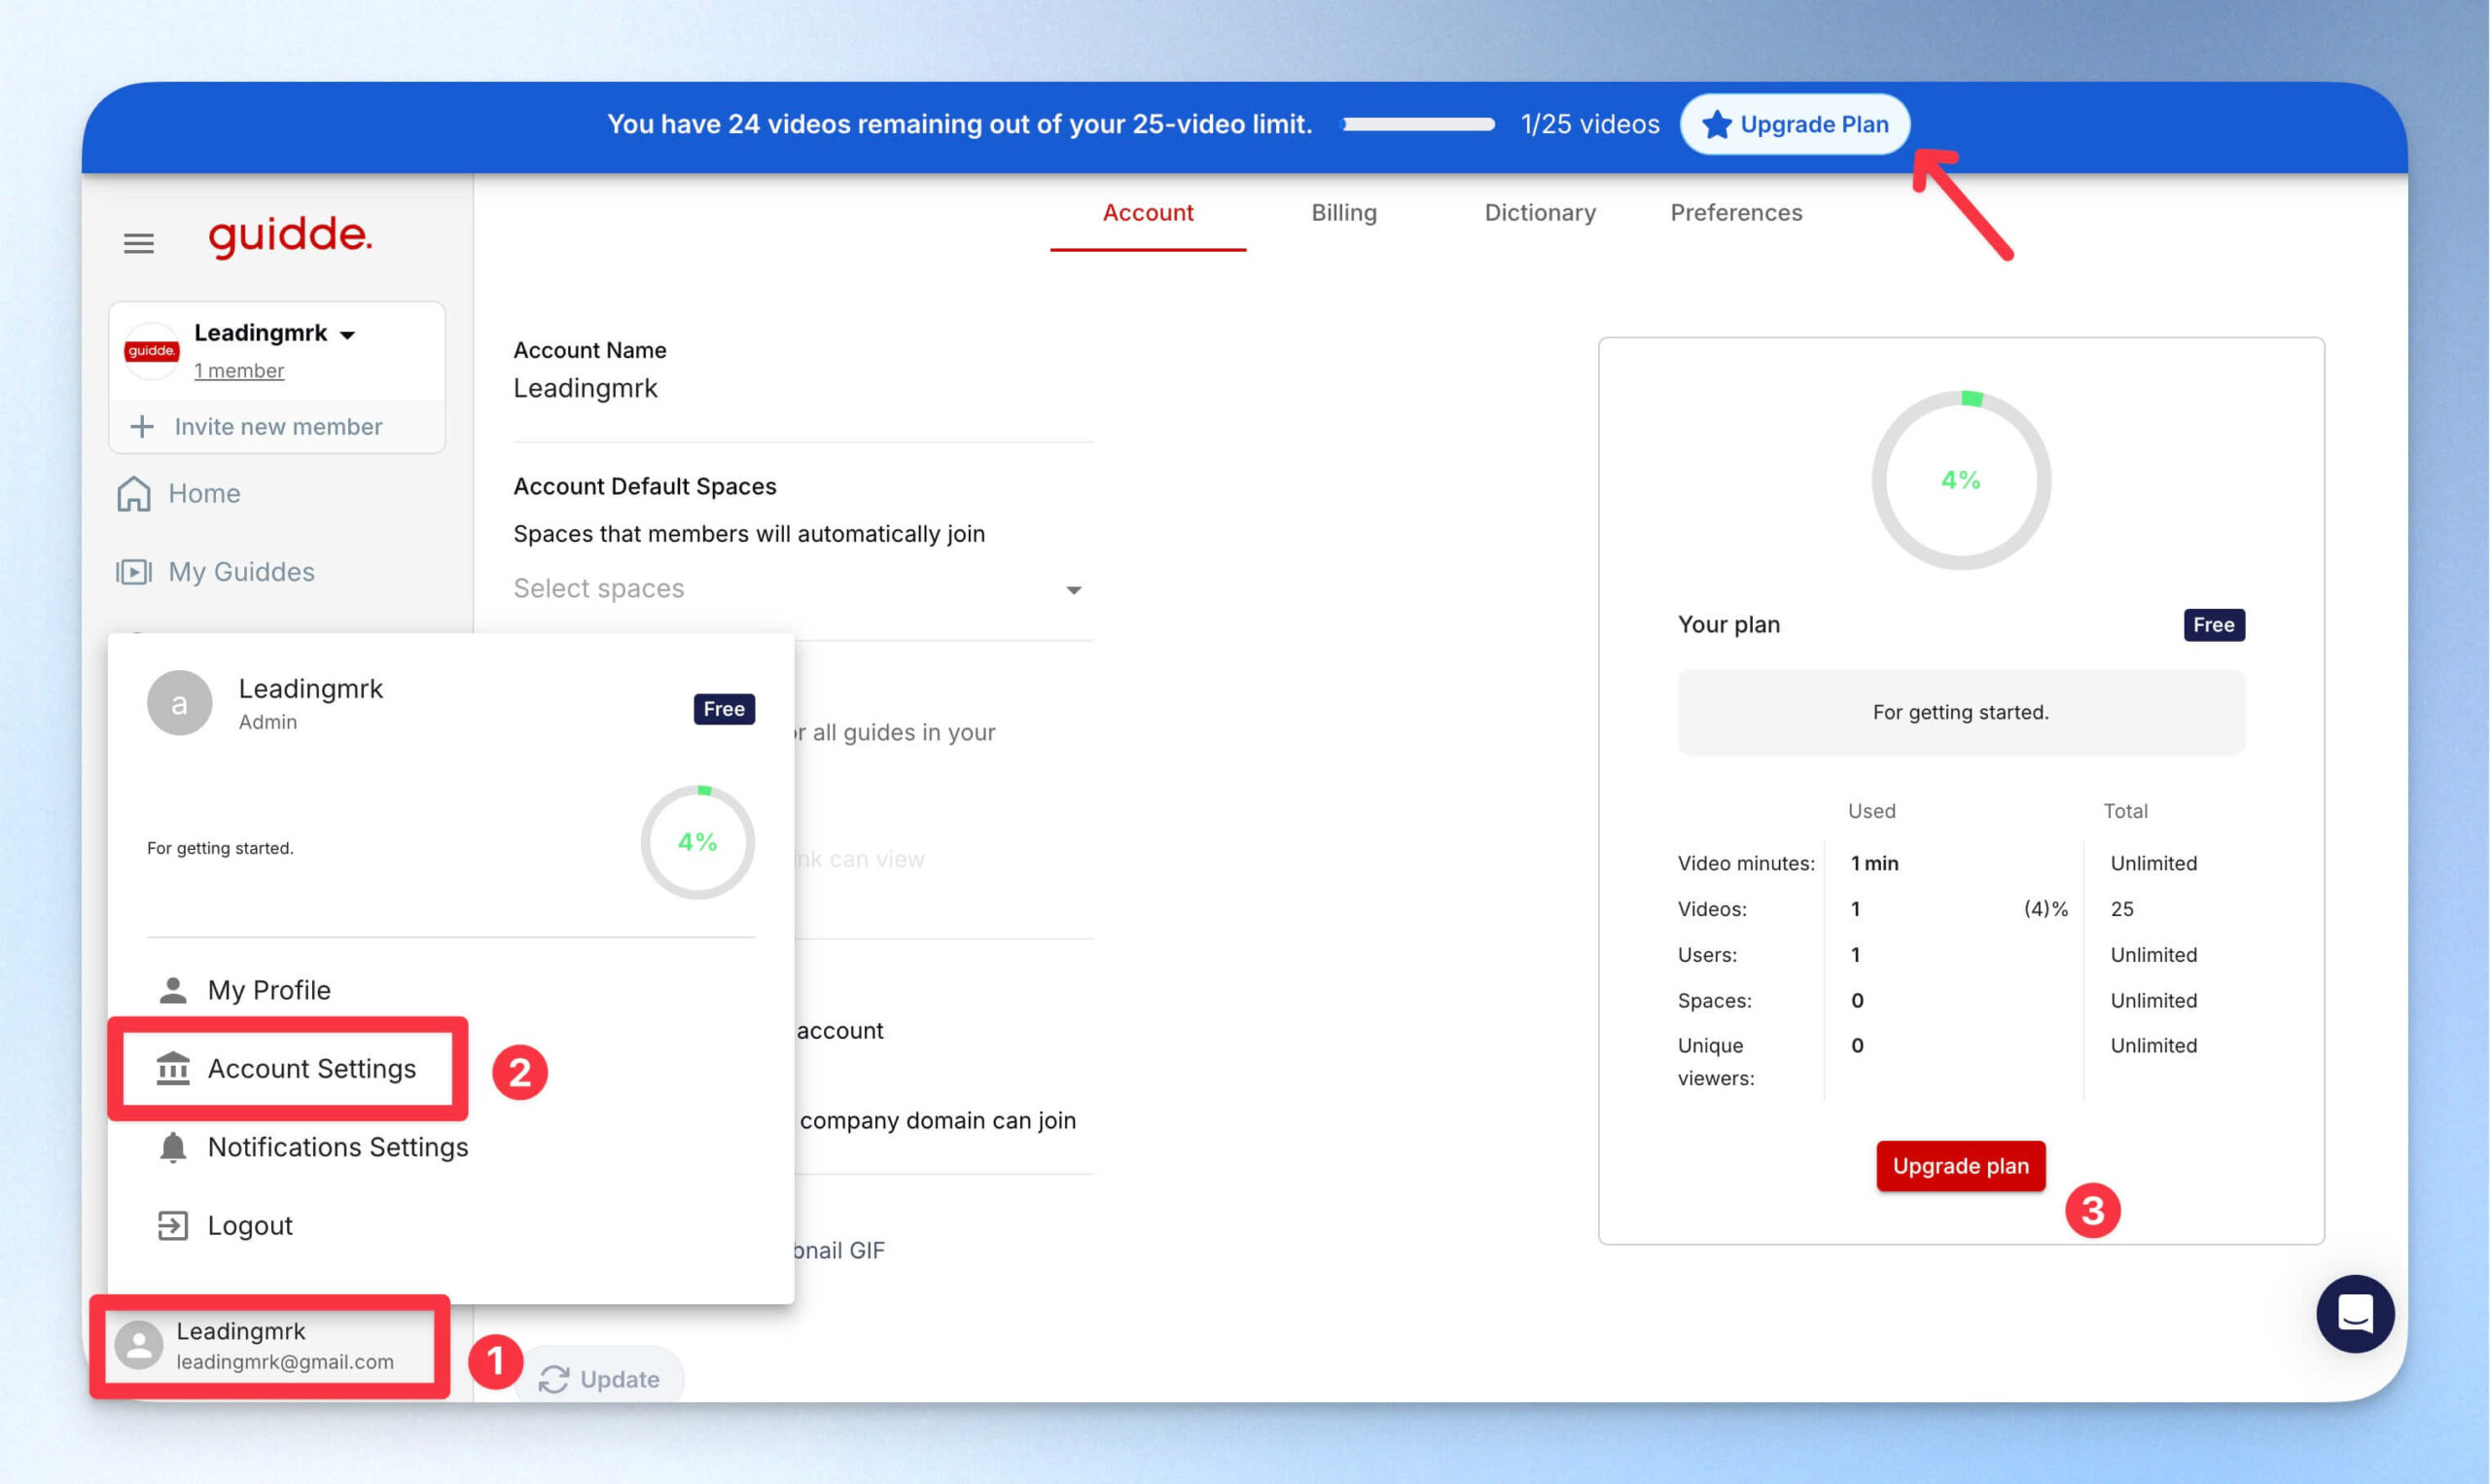The height and width of the screenshot is (1484, 2490).
Task: Switch to the Dictionary tab
Action: [1539, 213]
